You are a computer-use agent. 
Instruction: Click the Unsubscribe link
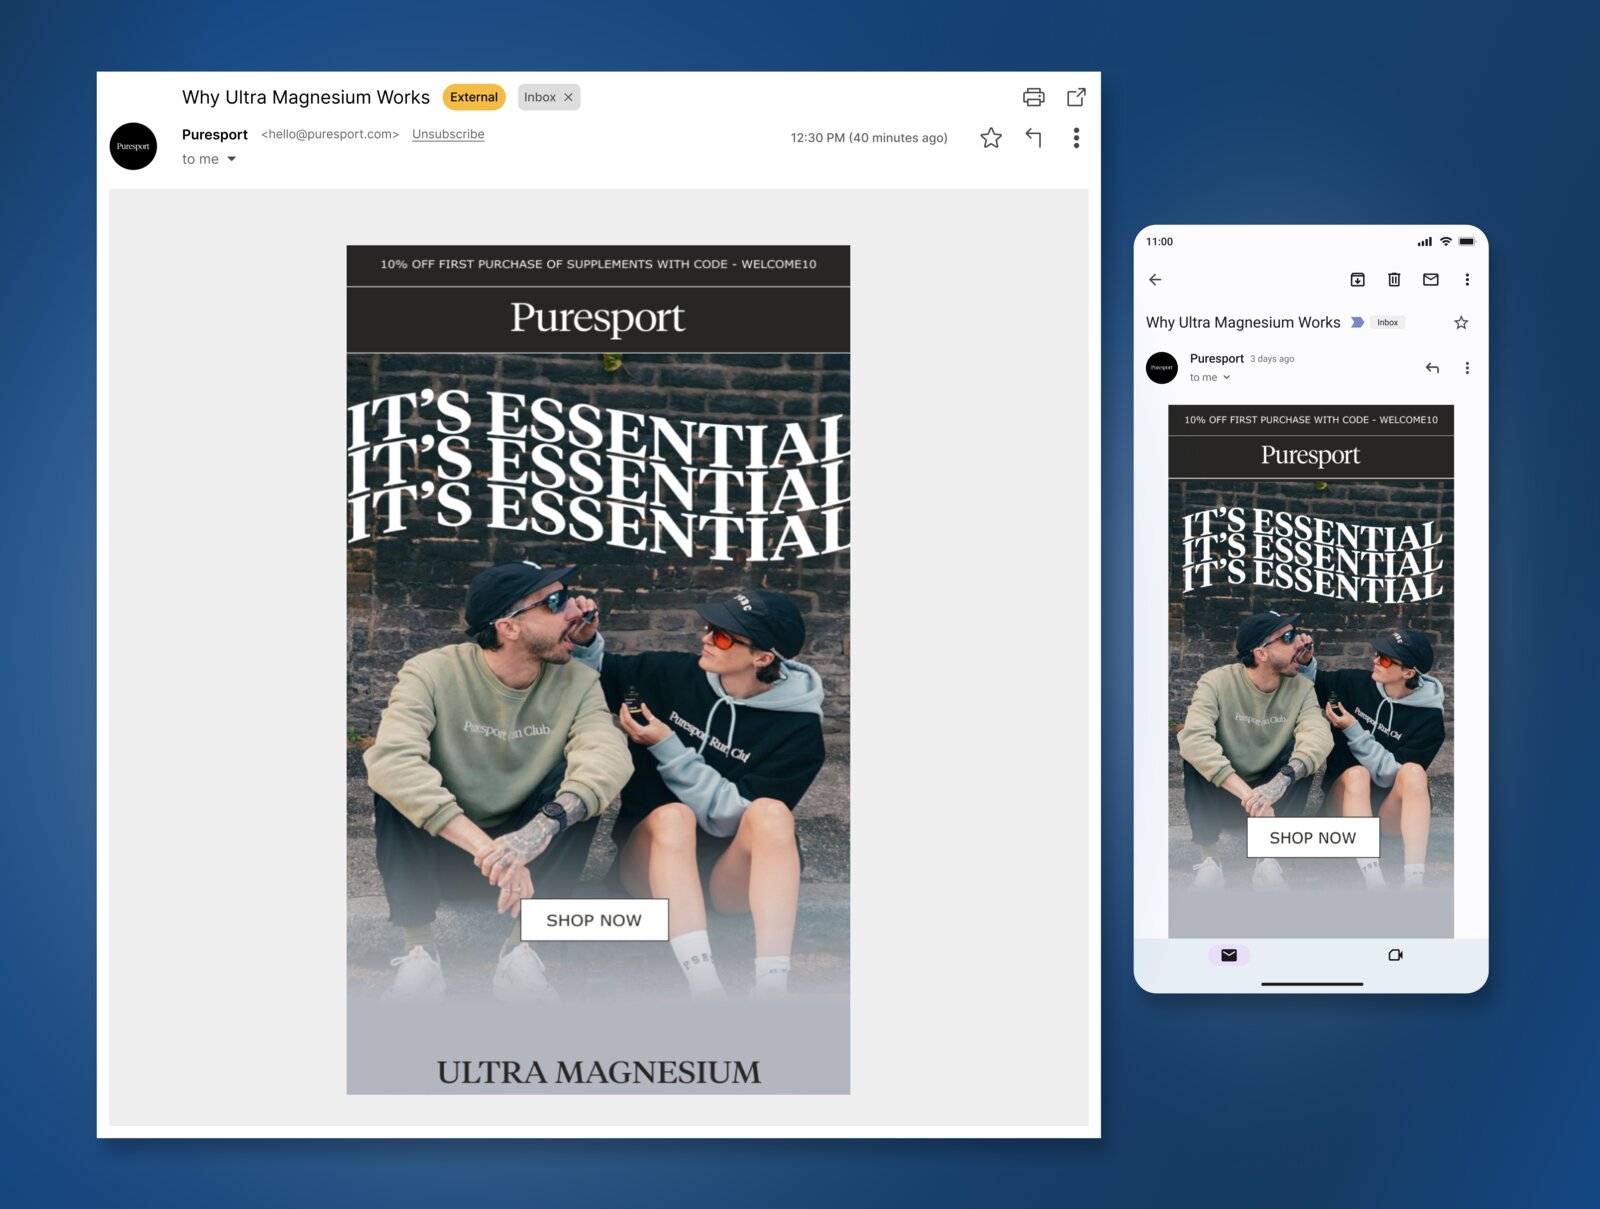click(448, 134)
